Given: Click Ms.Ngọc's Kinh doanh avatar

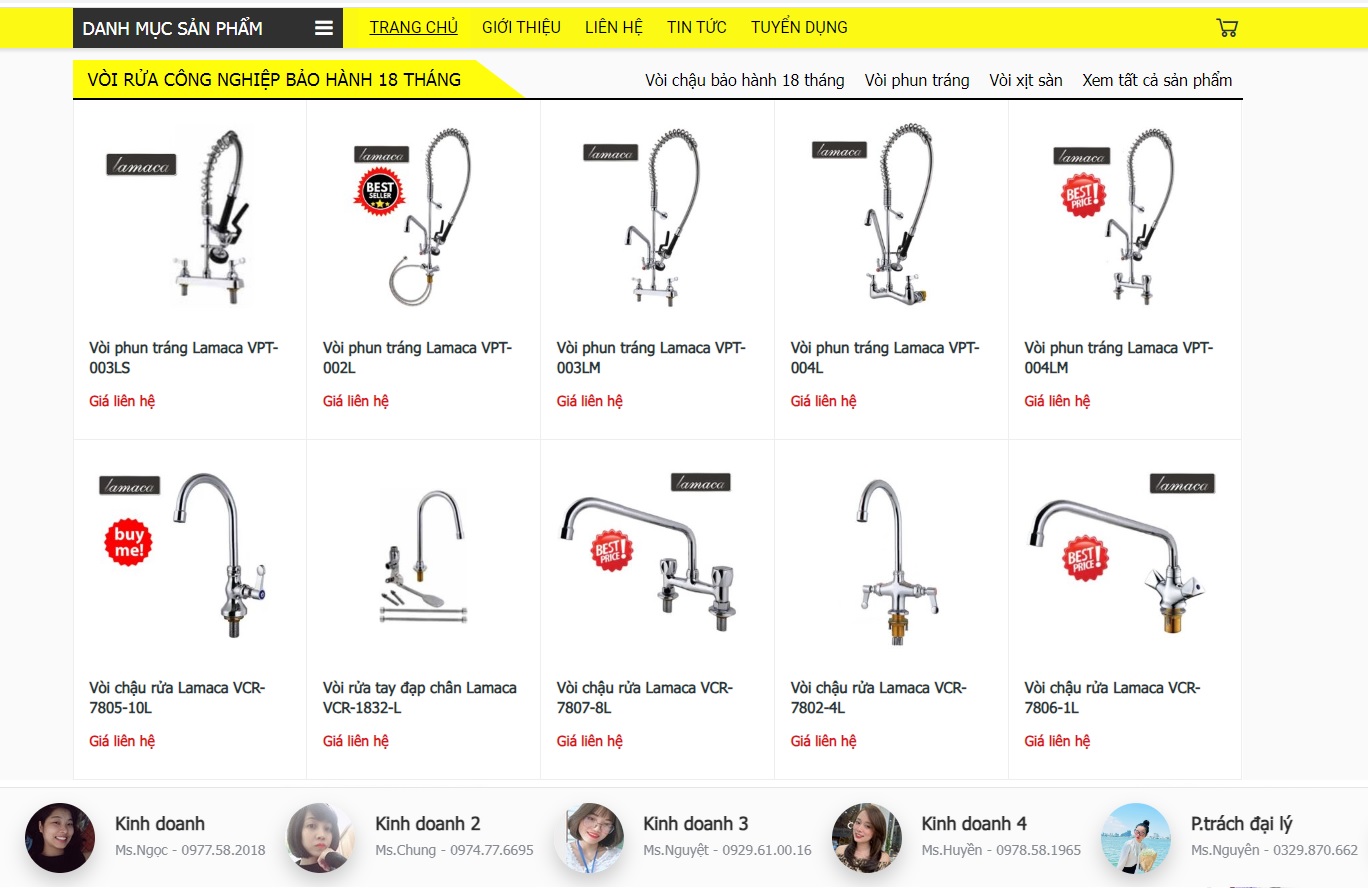Looking at the screenshot, I should [60, 837].
